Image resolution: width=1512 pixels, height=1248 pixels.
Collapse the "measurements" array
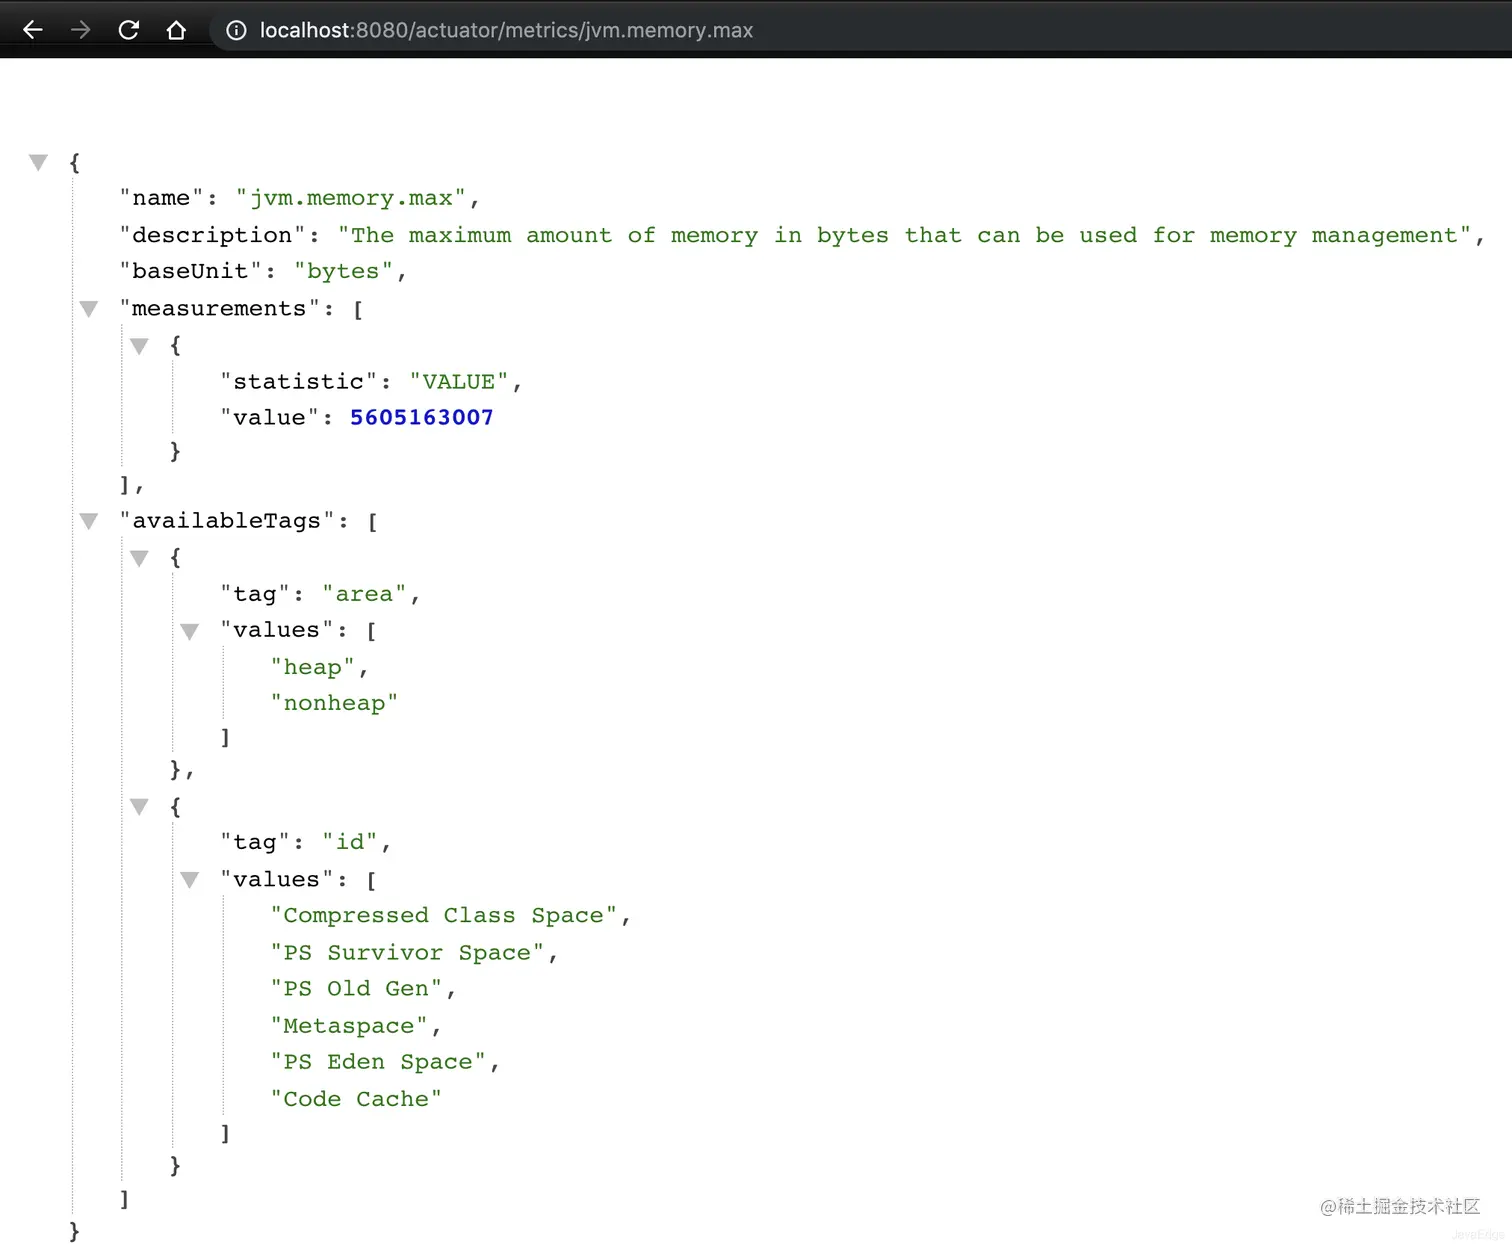[89, 309]
